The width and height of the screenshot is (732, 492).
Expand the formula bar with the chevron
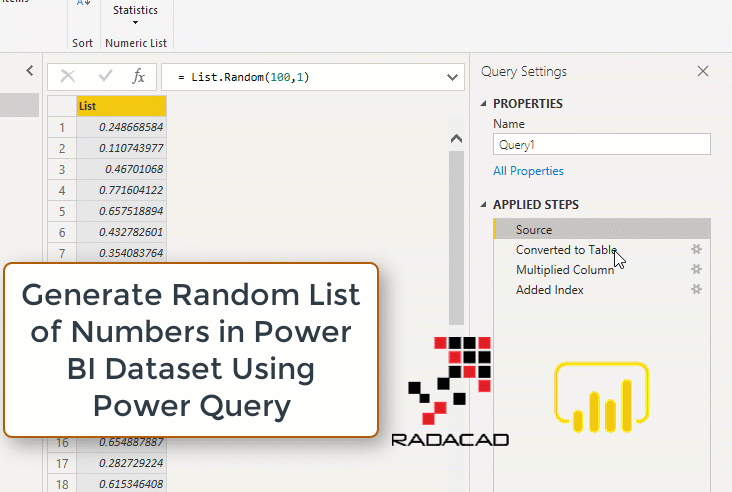point(452,77)
